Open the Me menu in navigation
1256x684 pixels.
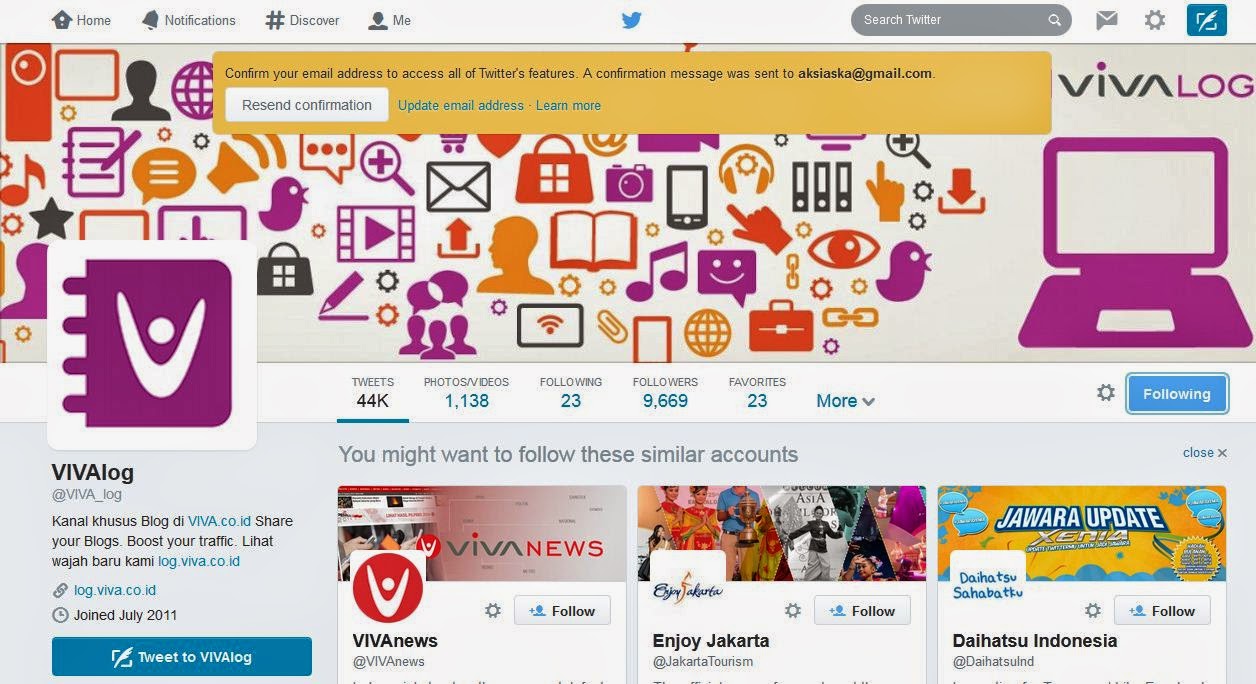(x=390, y=20)
